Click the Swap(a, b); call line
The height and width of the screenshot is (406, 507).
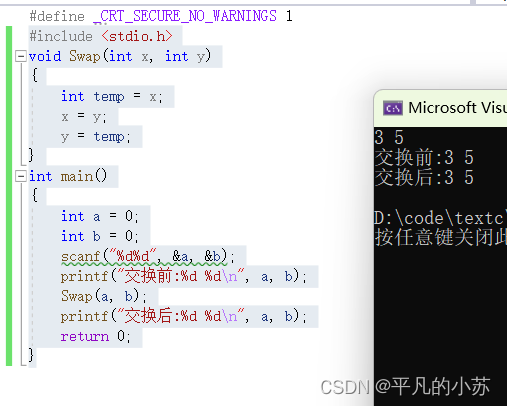click(103, 296)
